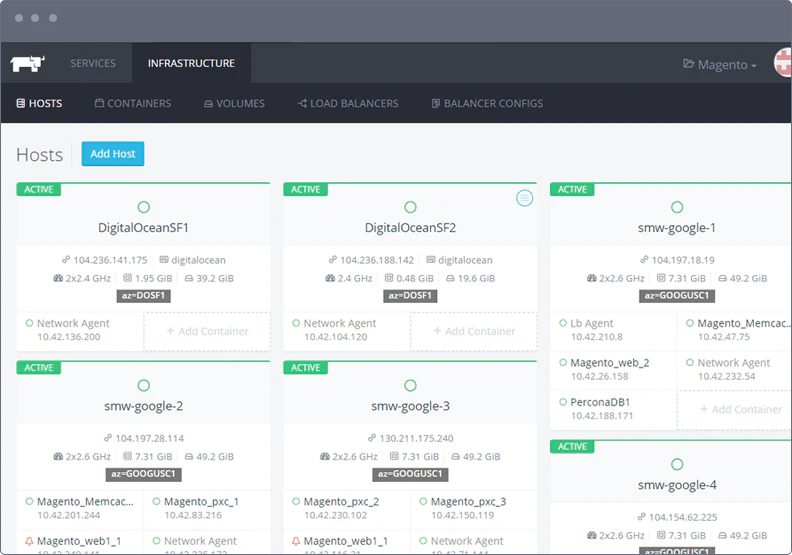Open Magento_web1_1 on smw-google-3

pyautogui.click(x=346, y=542)
